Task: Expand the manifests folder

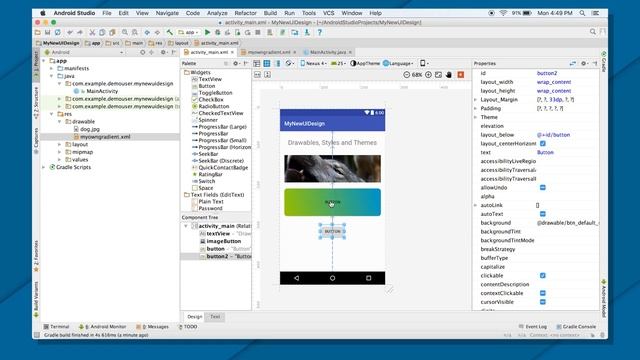Action: coord(52,69)
